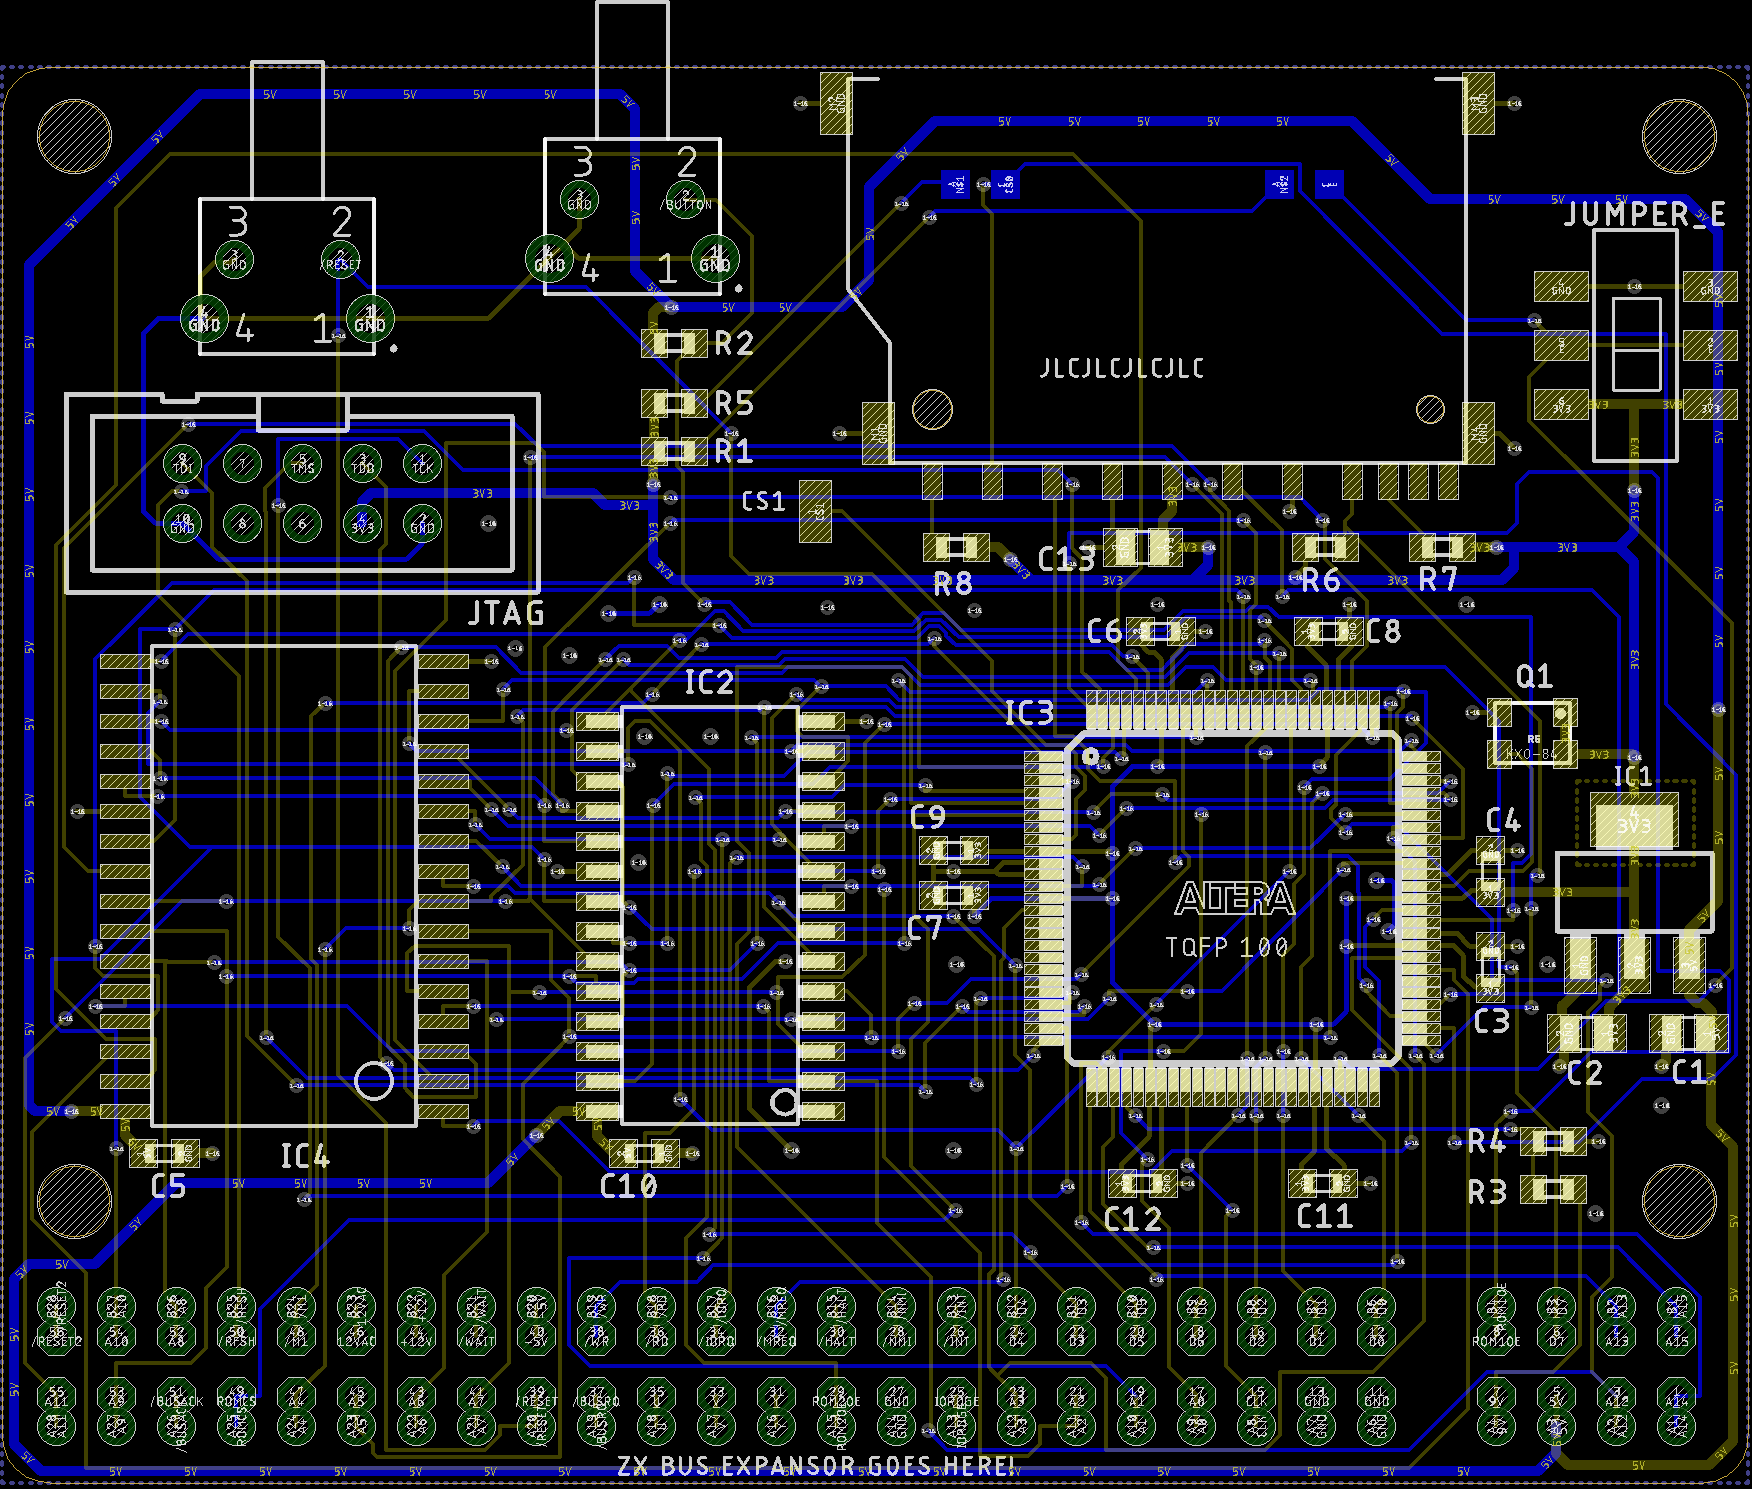Click the top-right mounting hole
1752x1489 pixels.
(1679, 137)
